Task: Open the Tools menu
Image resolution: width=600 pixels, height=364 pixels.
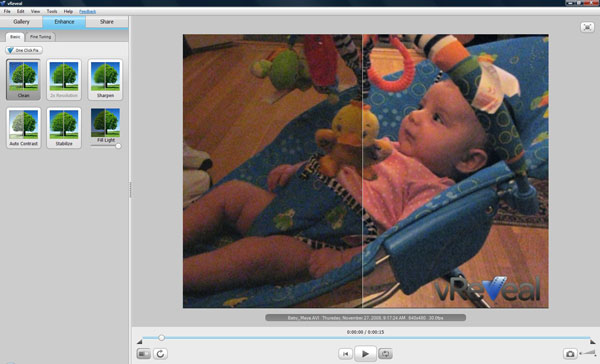Action: pyautogui.click(x=52, y=11)
